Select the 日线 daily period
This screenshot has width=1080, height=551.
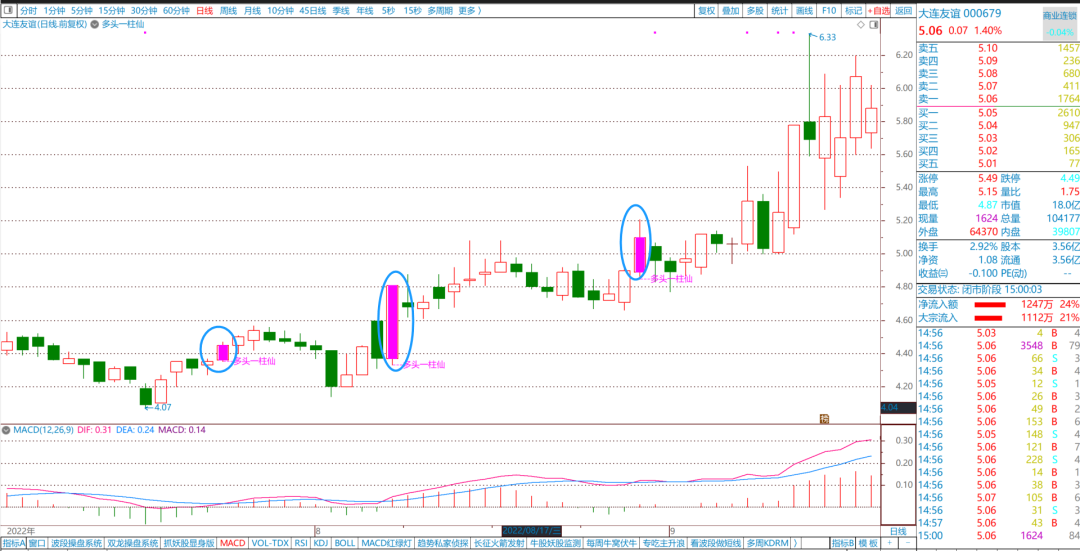pos(205,10)
